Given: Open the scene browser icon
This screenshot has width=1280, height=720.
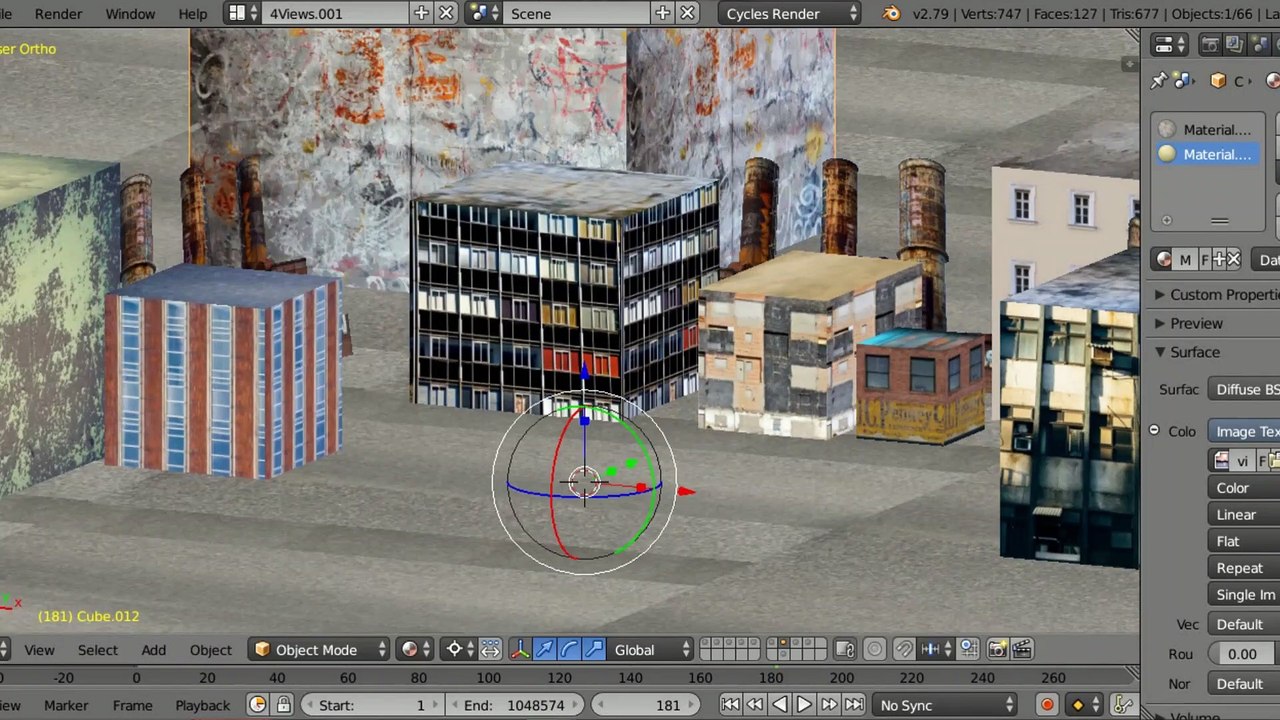Looking at the screenshot, I should click(x=485, y=13).
